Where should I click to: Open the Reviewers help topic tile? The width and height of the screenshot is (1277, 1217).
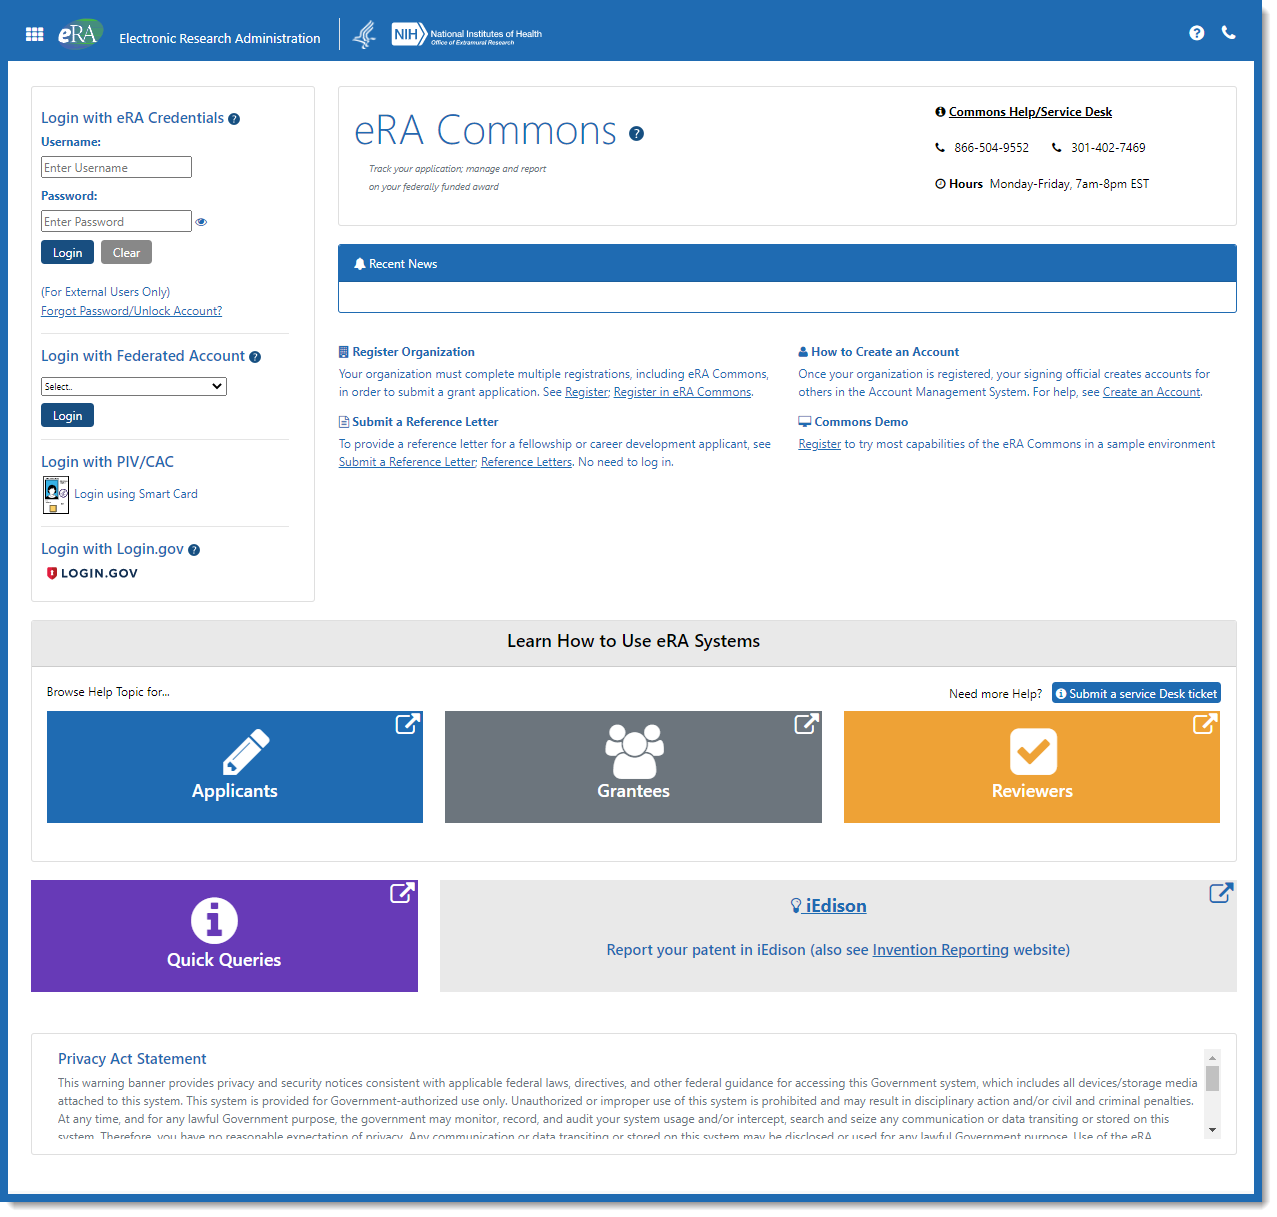(1031, 767)
